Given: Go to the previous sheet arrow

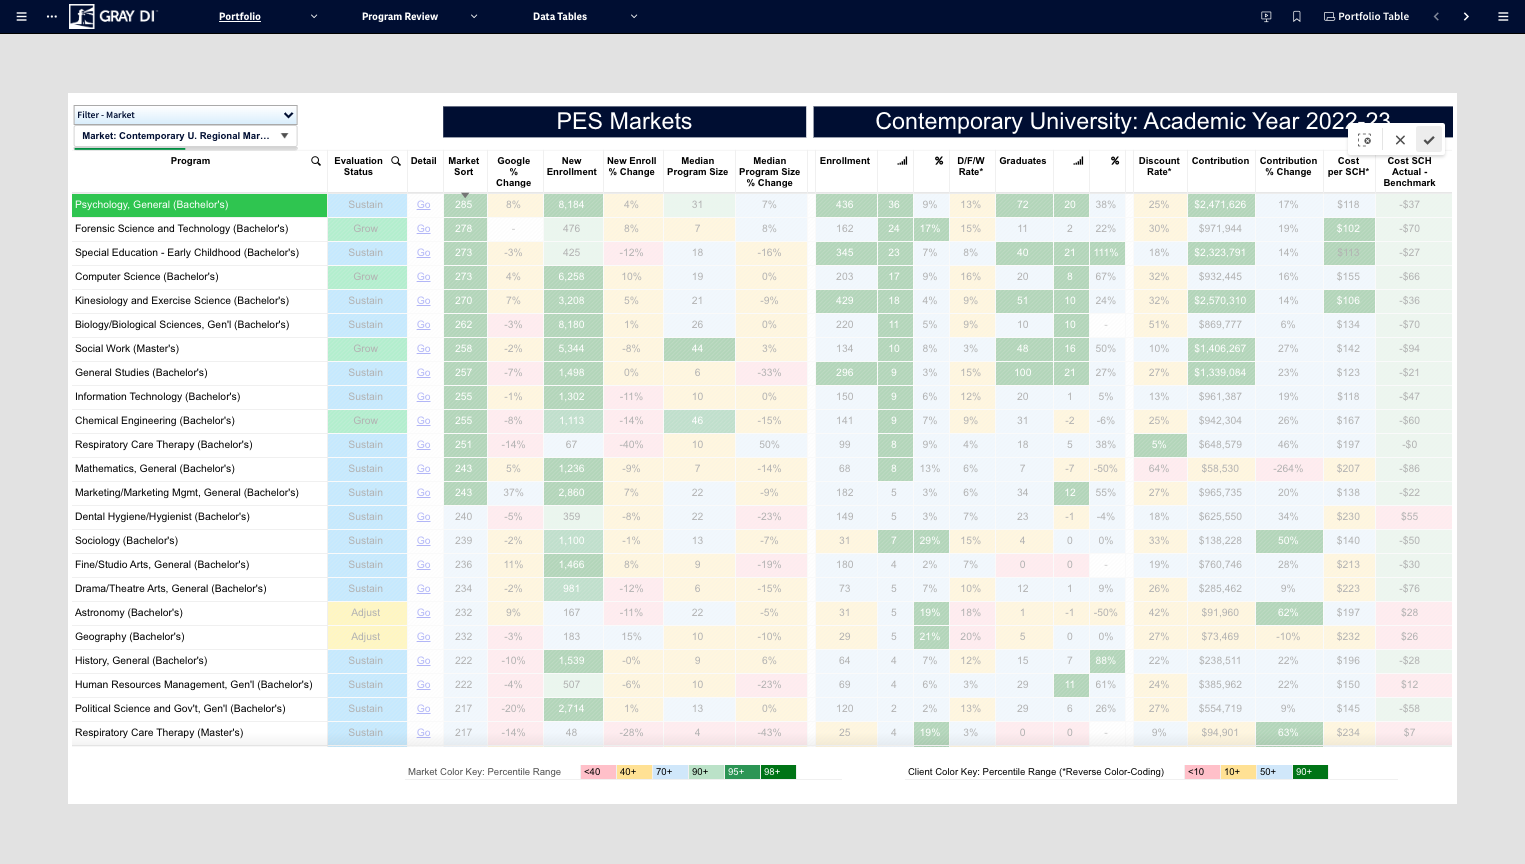Looking at the screenshot, I should (x=1436, y=16).
